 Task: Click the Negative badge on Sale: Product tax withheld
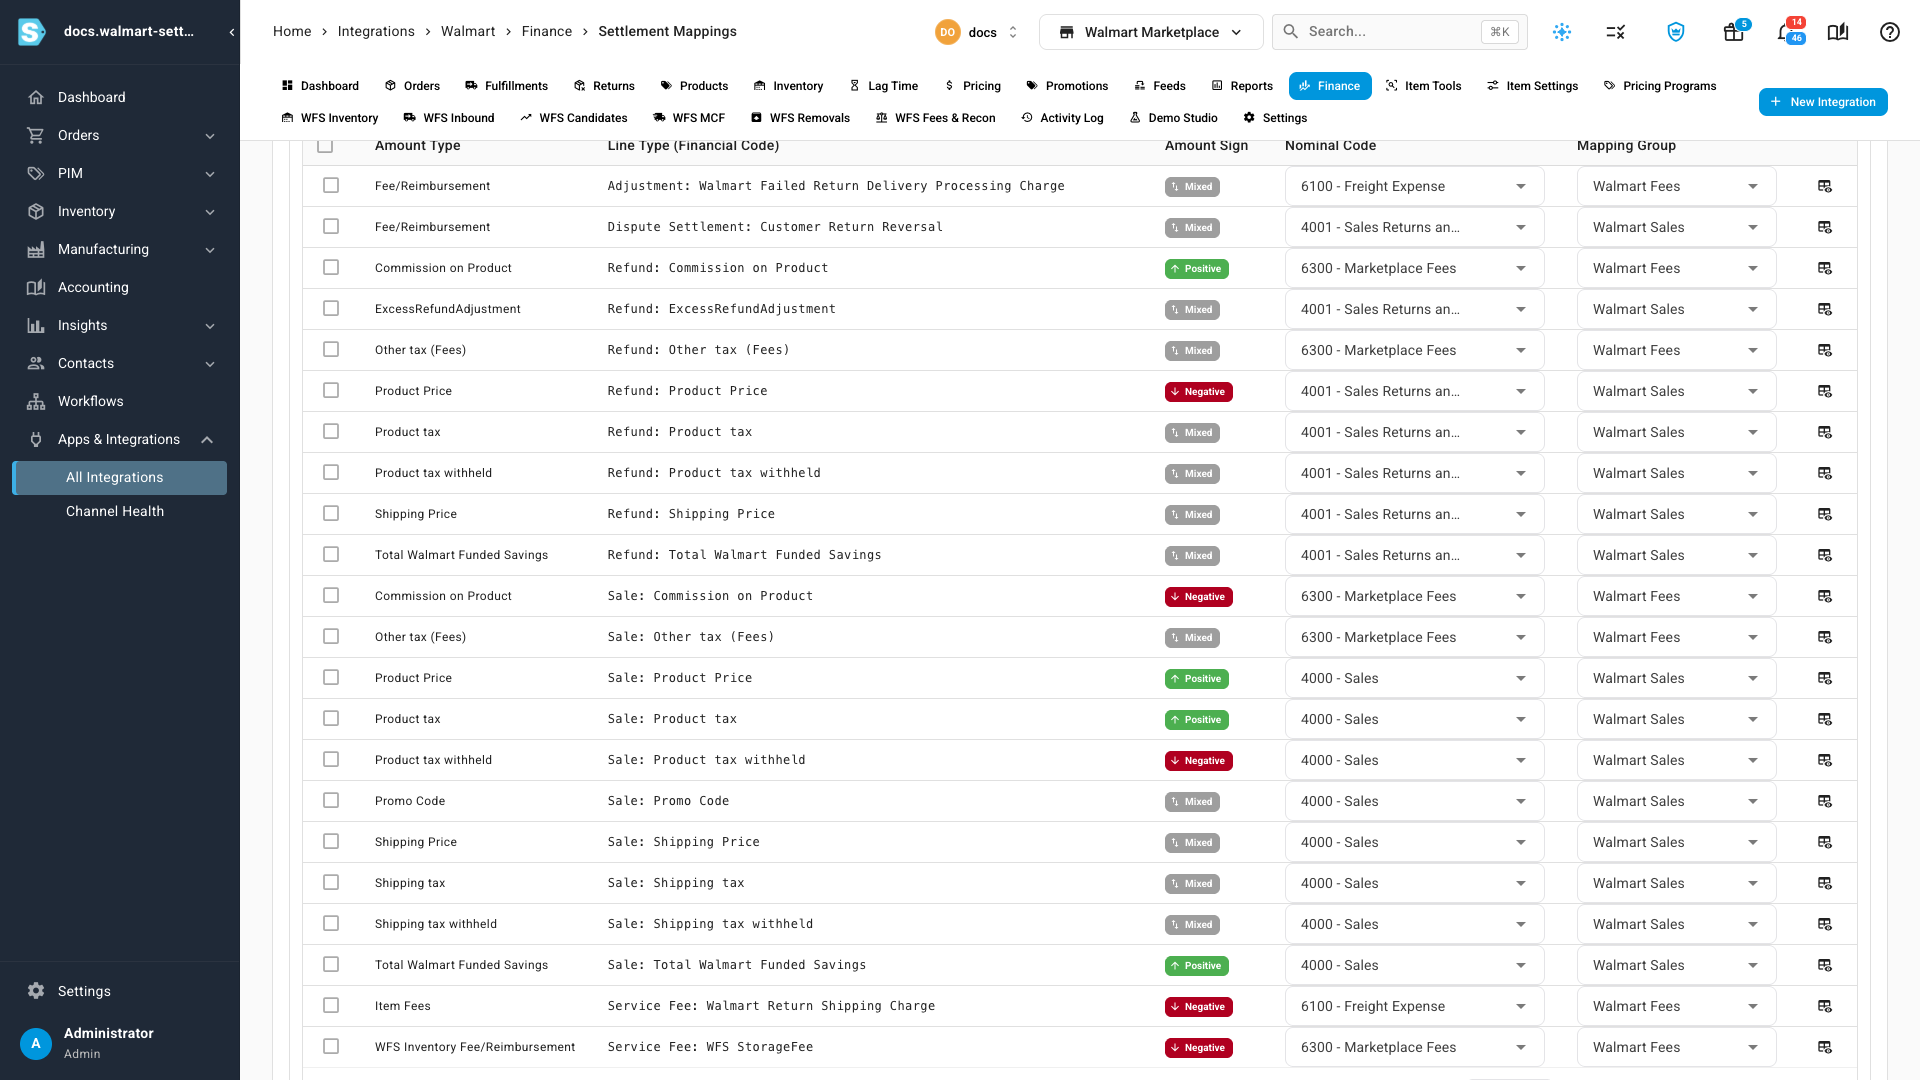click(x=1198, y=761)
